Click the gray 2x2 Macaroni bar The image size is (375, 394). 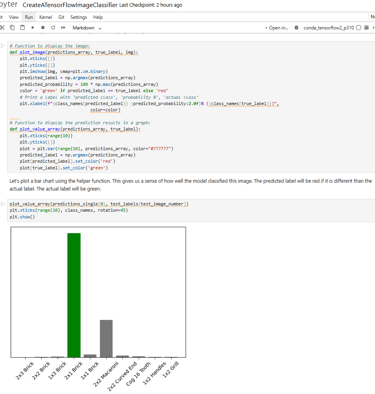pyautogui.click(x=106, y=339)
